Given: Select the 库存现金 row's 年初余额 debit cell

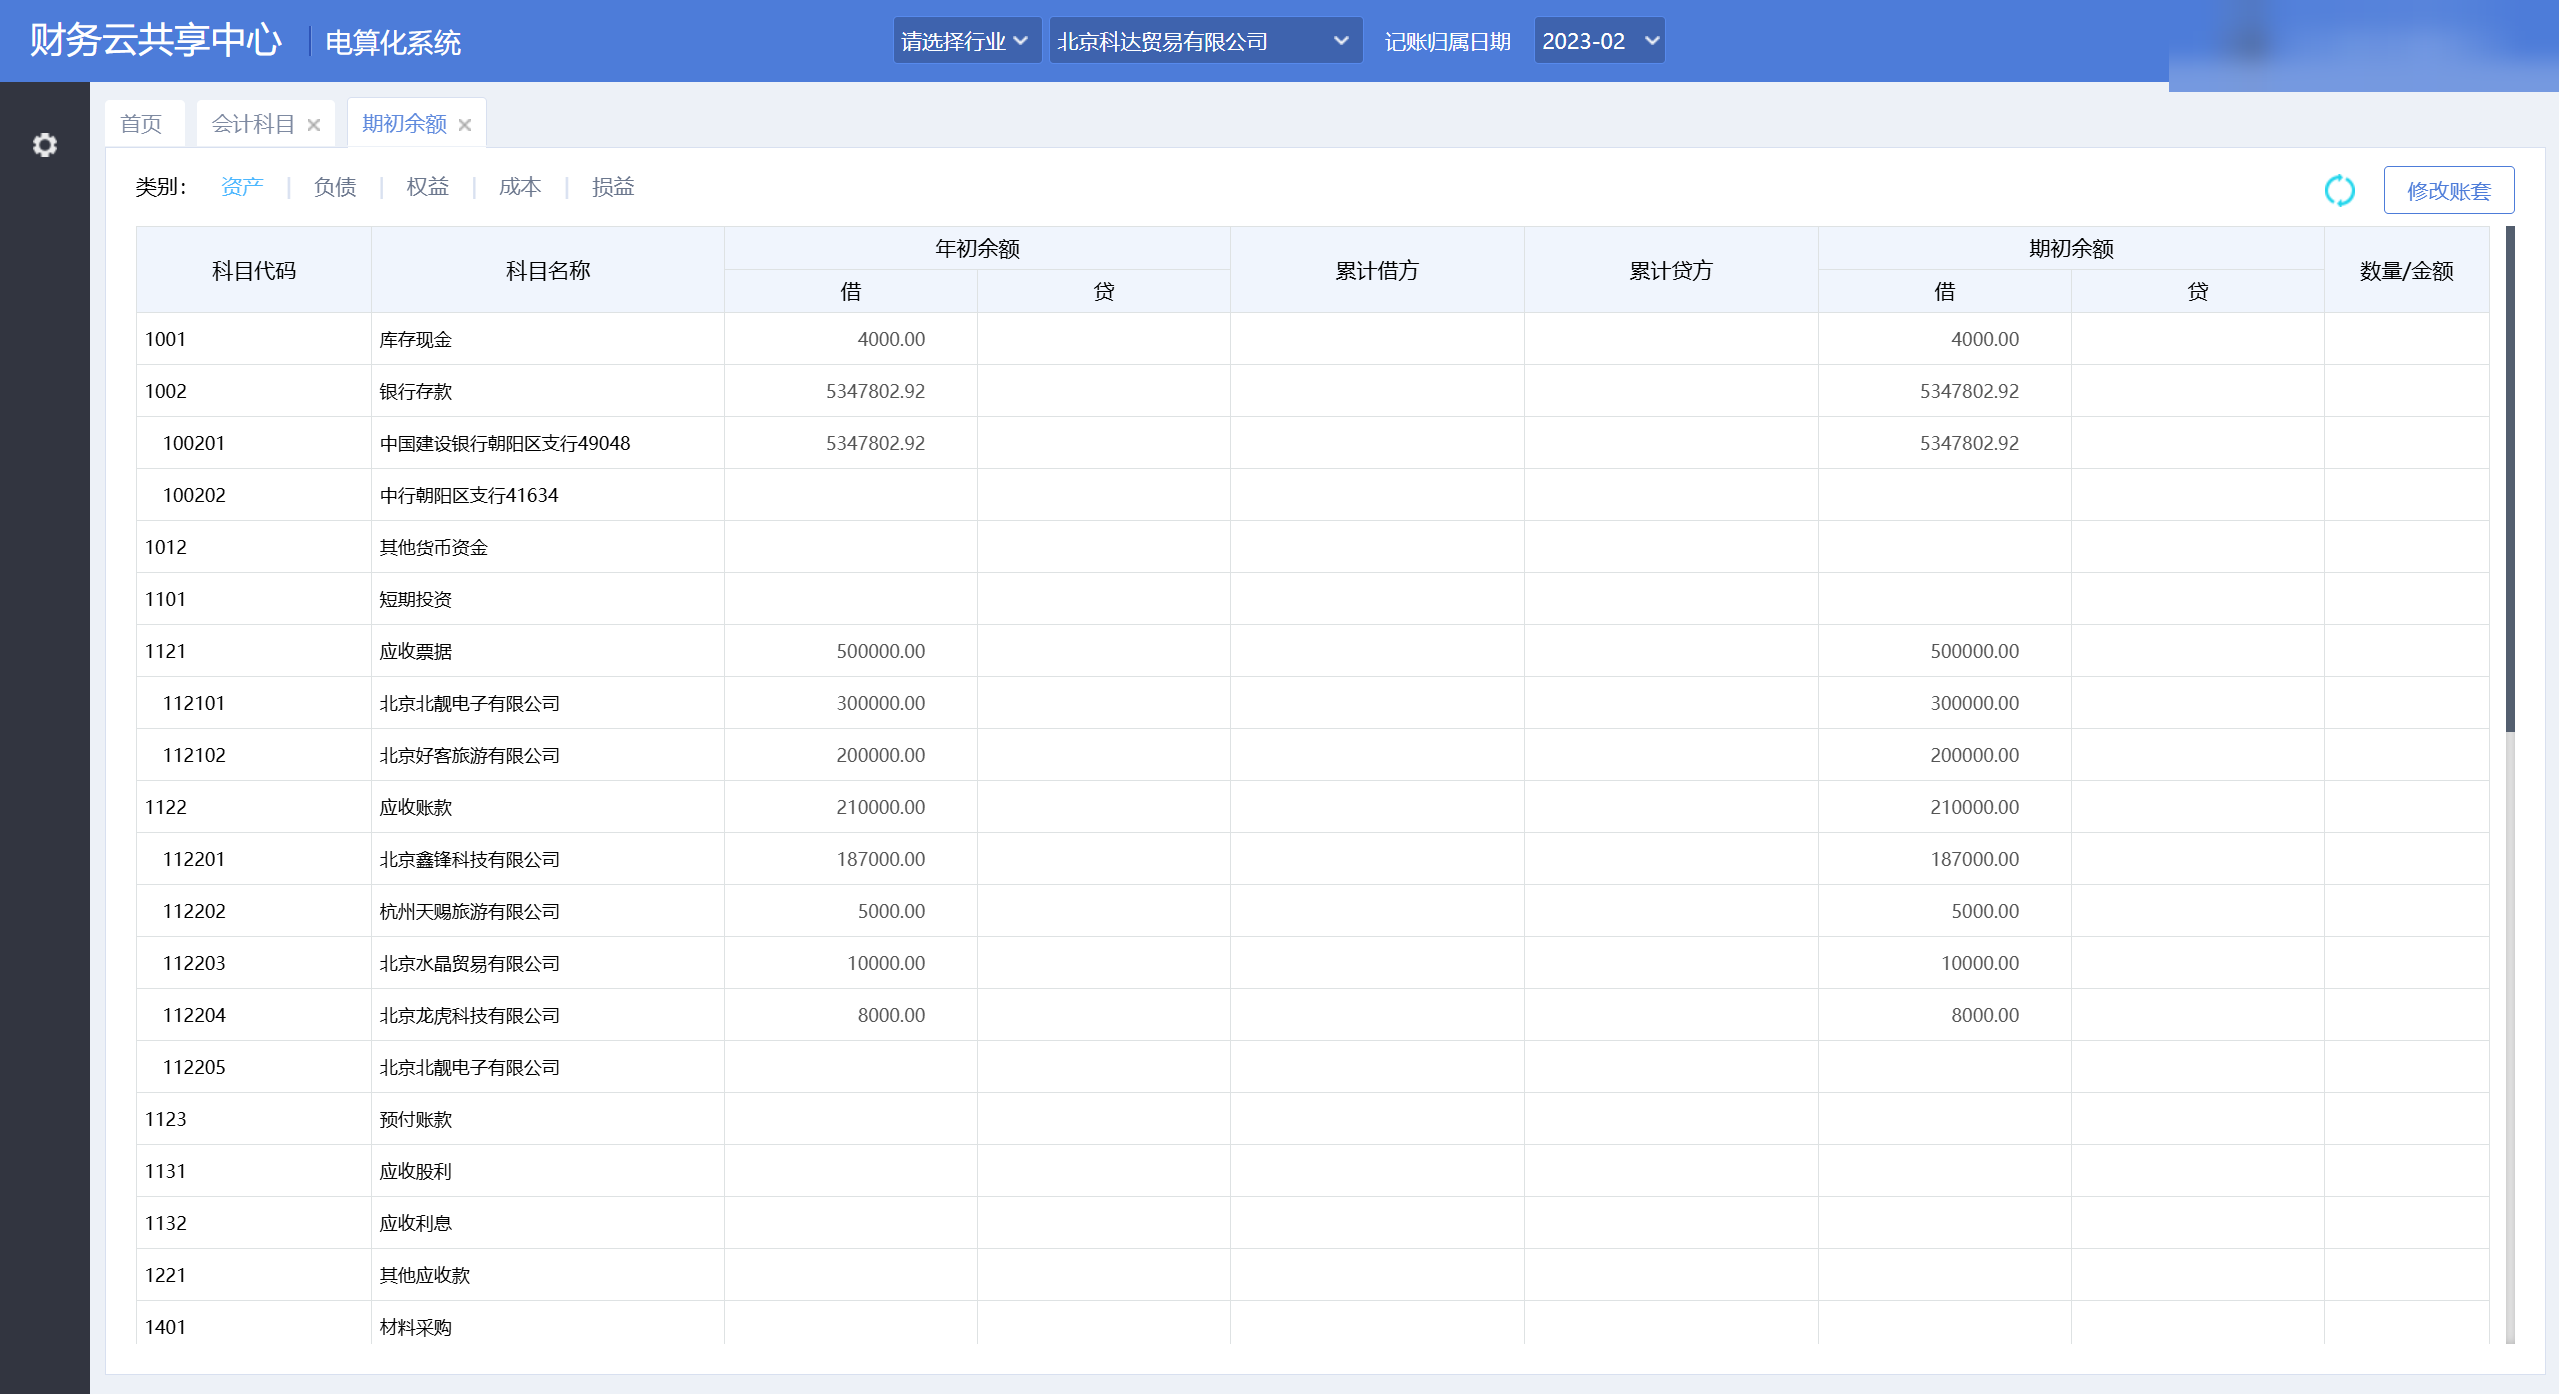Looking at the screenshot, I should click(x=851, y=339).
